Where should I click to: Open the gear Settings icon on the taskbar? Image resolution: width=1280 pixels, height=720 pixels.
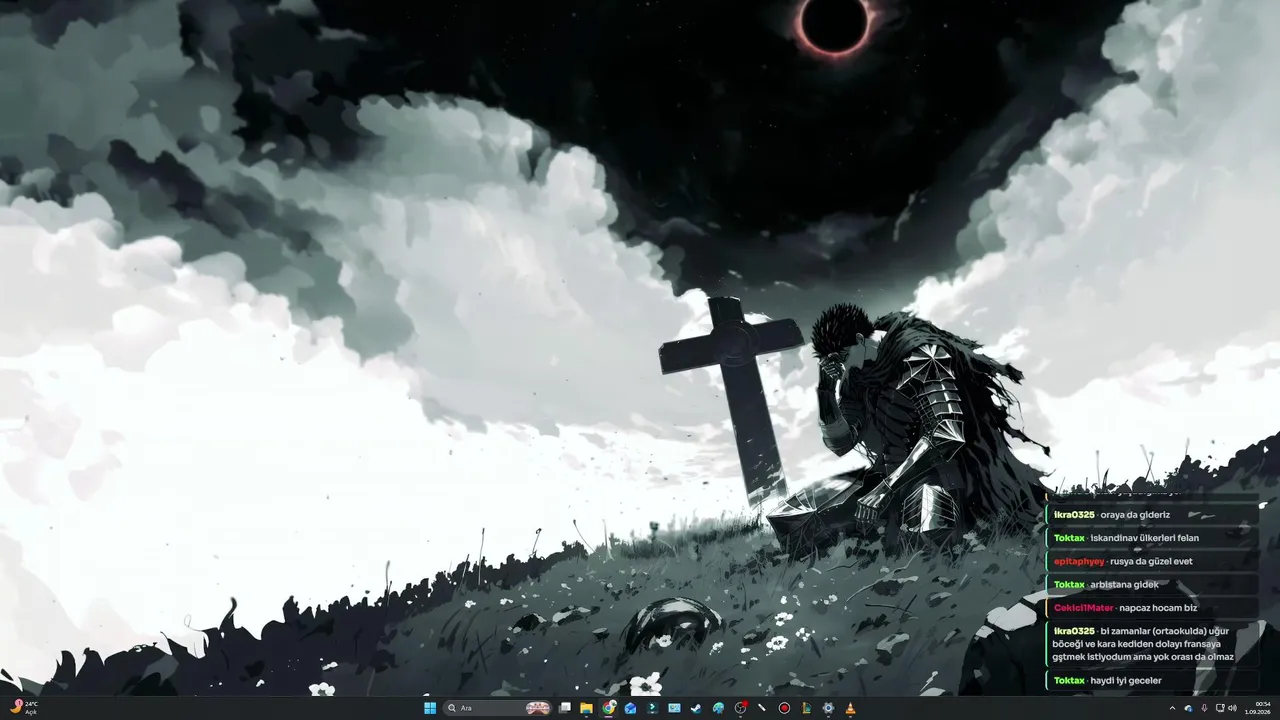[x=828, y=708]
